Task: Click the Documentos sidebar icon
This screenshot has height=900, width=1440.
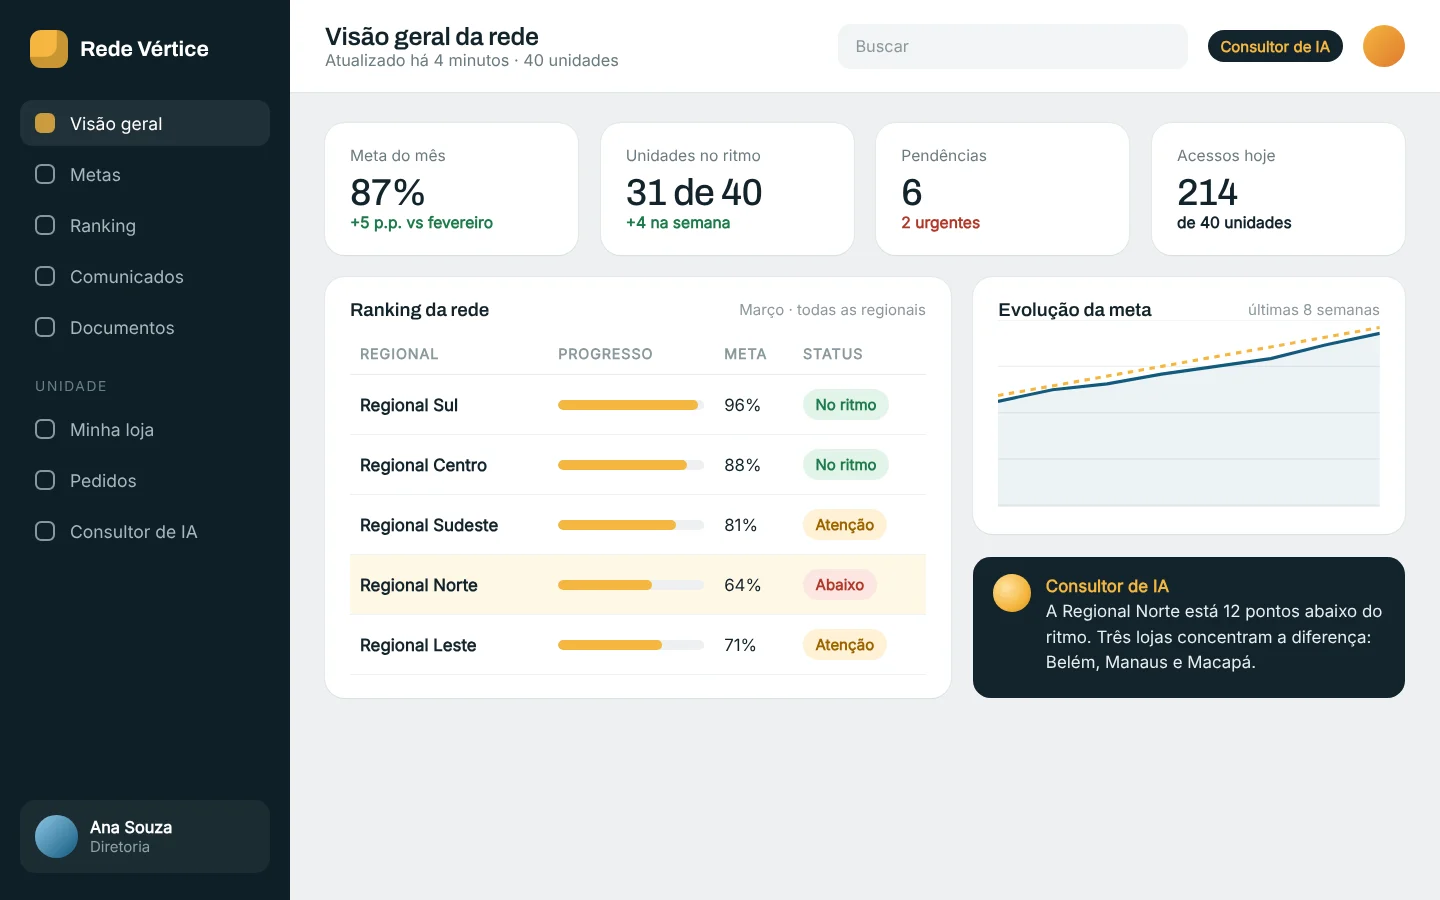Action: 45,327
